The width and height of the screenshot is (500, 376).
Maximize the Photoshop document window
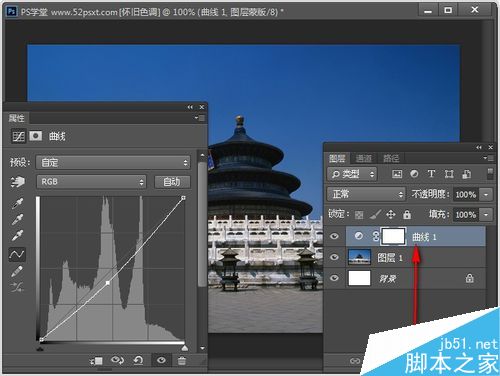[x=448, y=10]
